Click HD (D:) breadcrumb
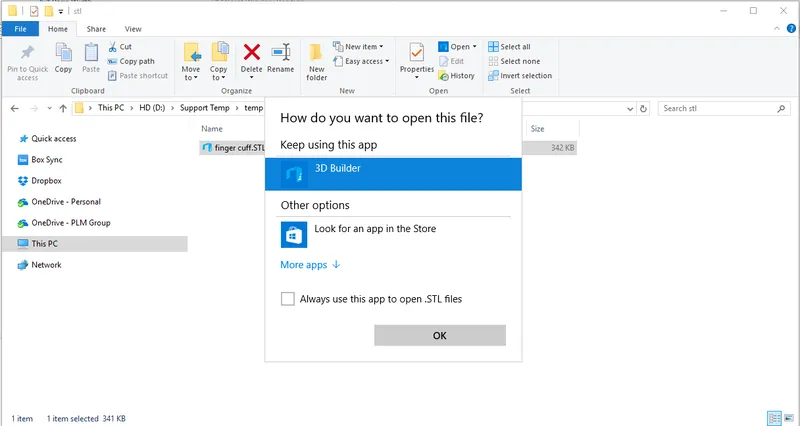This screenshot has height=426, width=800. pos(152,108)
